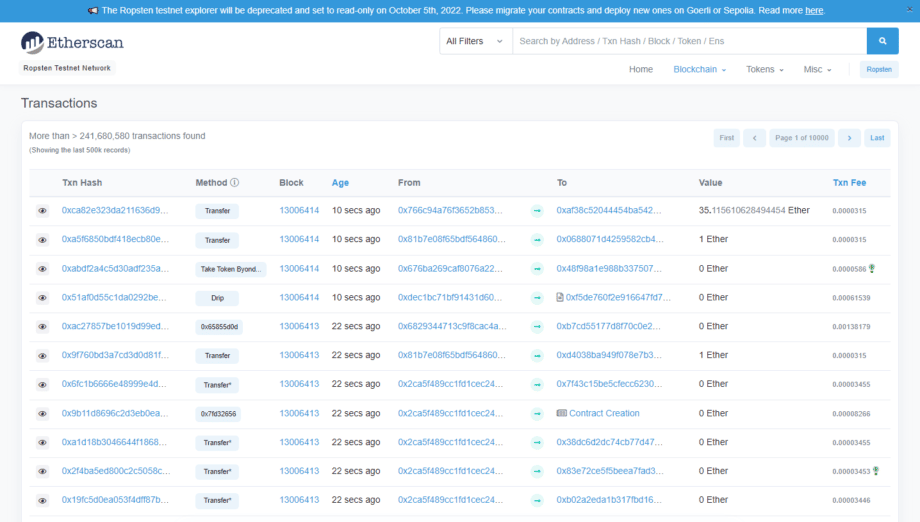Expand the Tokens menu
920x522 pixels.
pos(765,69)
